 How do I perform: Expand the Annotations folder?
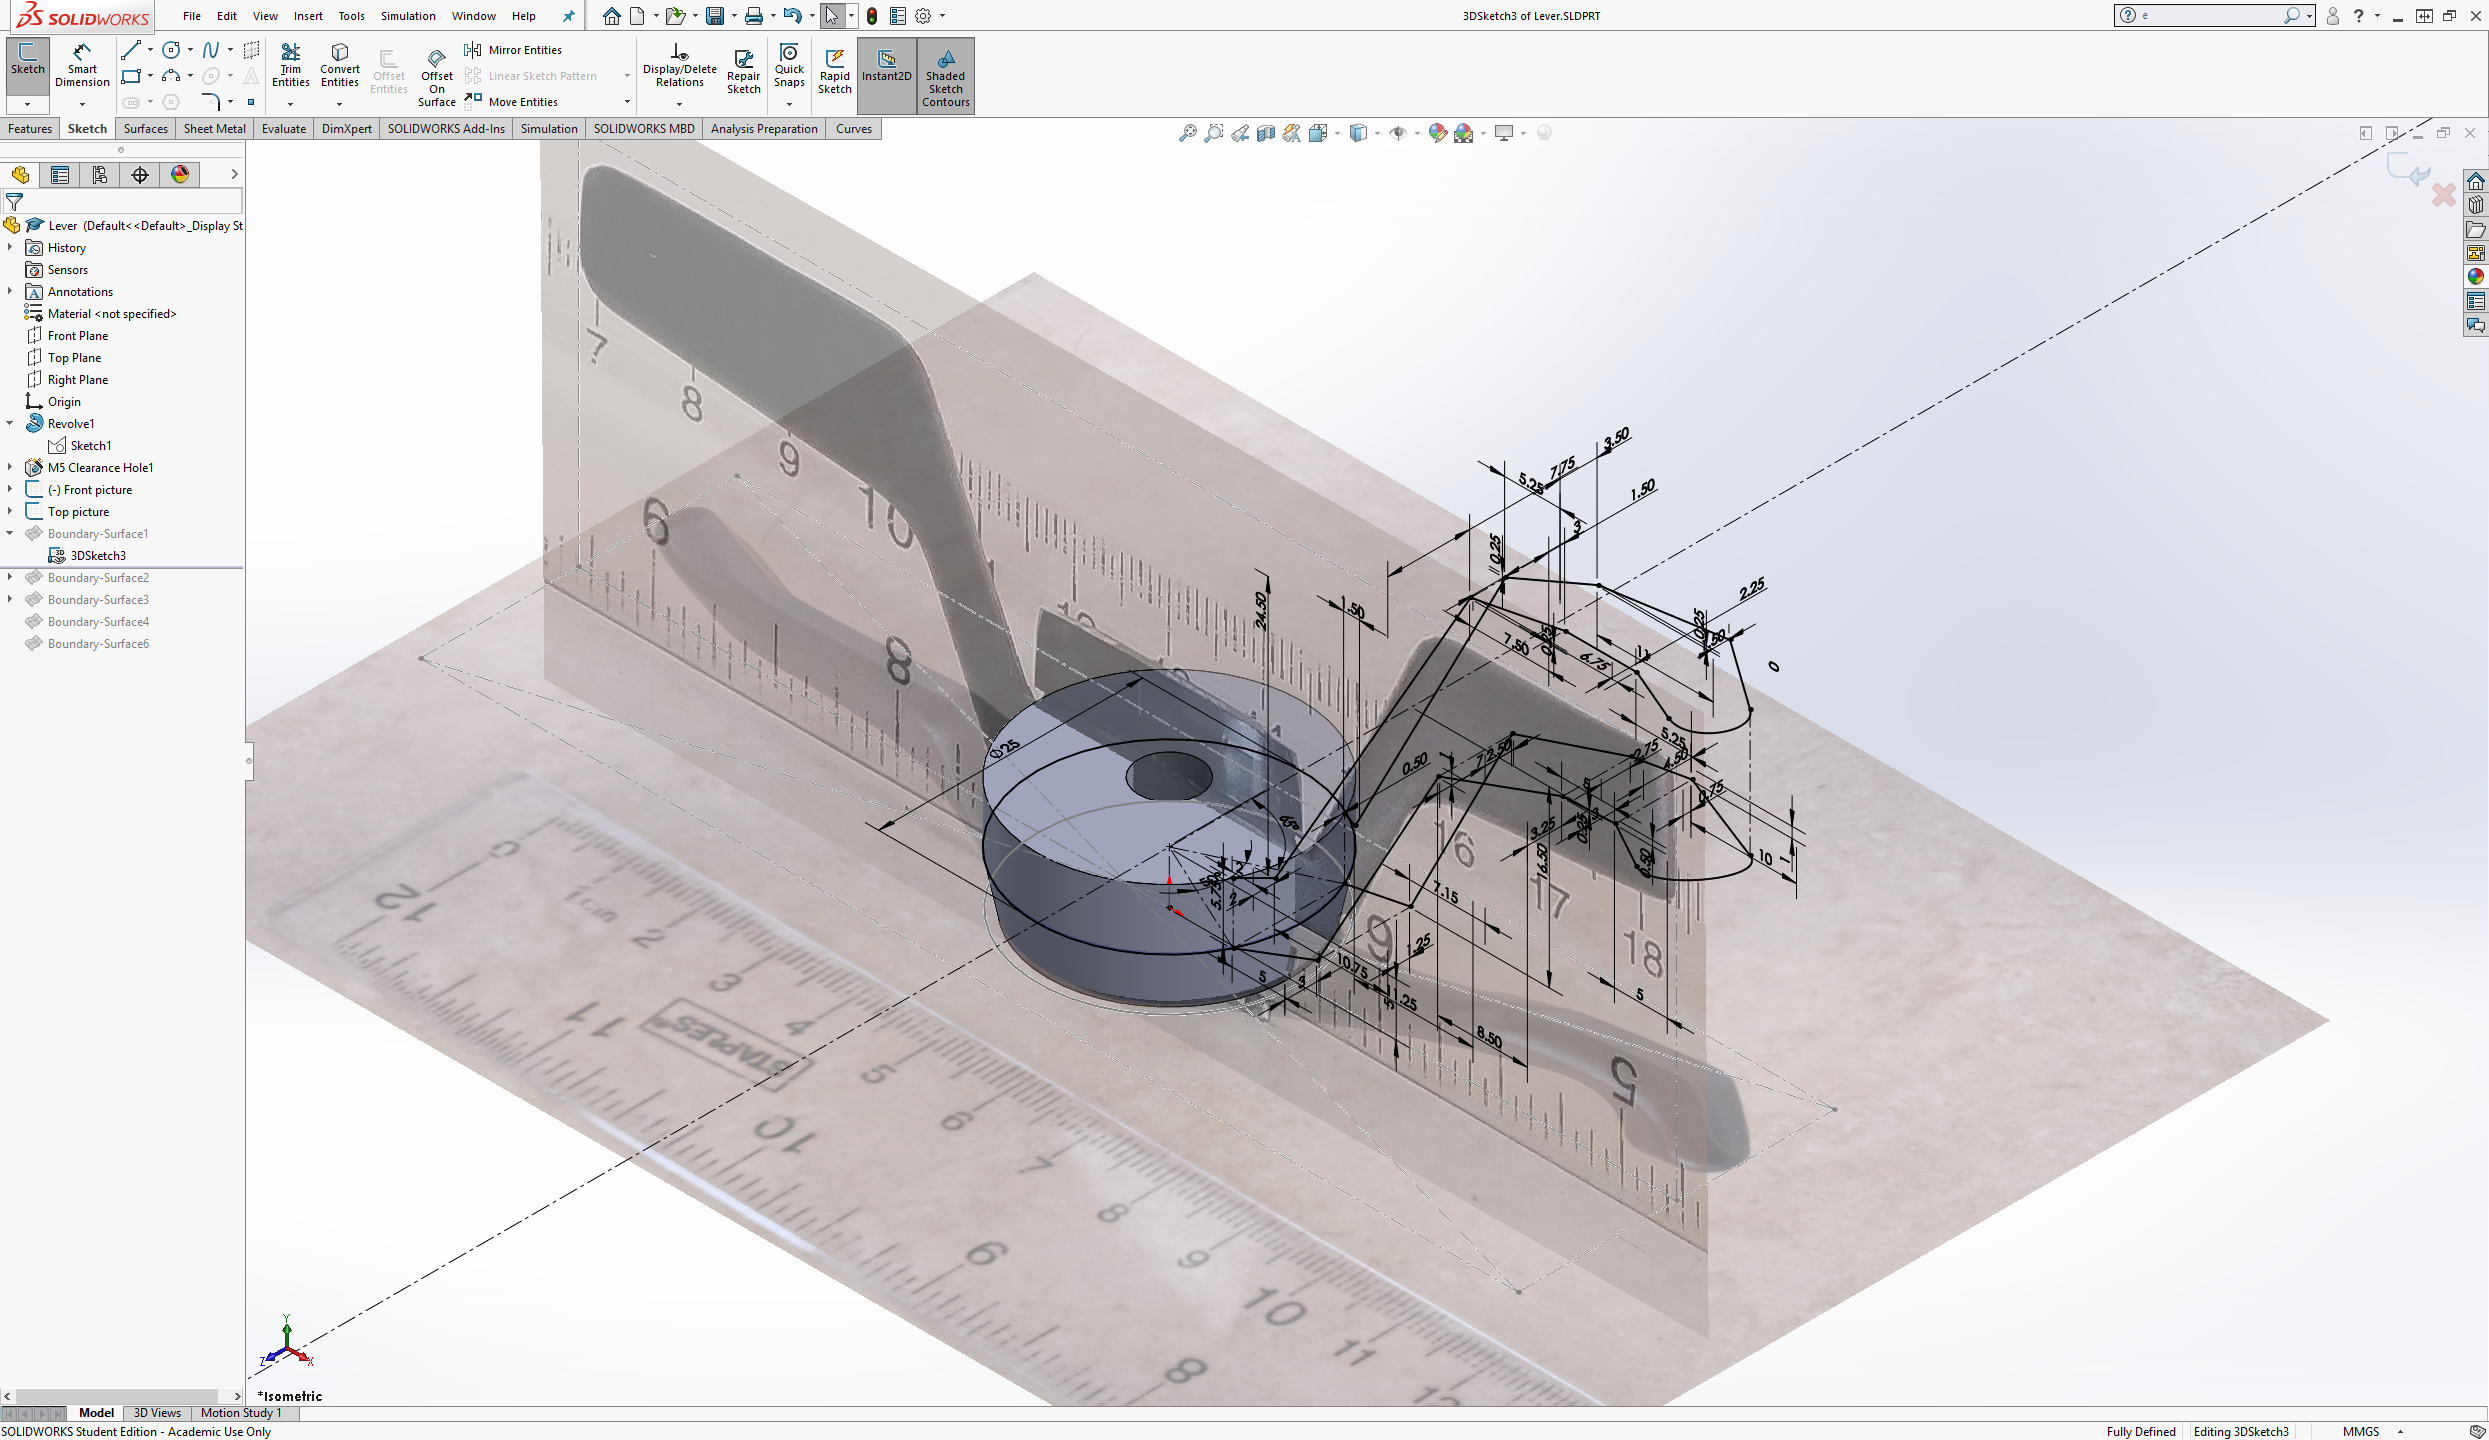click(x=10, y=291)
